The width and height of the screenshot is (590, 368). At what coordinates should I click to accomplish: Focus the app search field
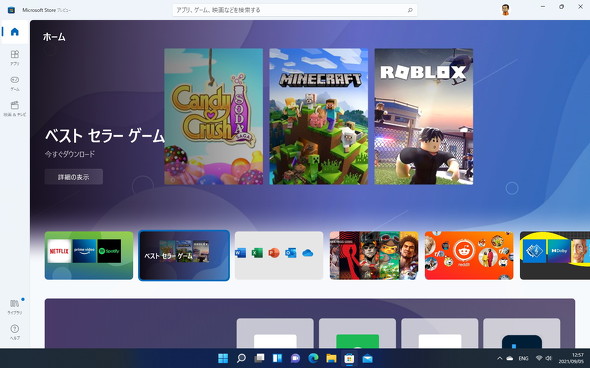point(295,10)
